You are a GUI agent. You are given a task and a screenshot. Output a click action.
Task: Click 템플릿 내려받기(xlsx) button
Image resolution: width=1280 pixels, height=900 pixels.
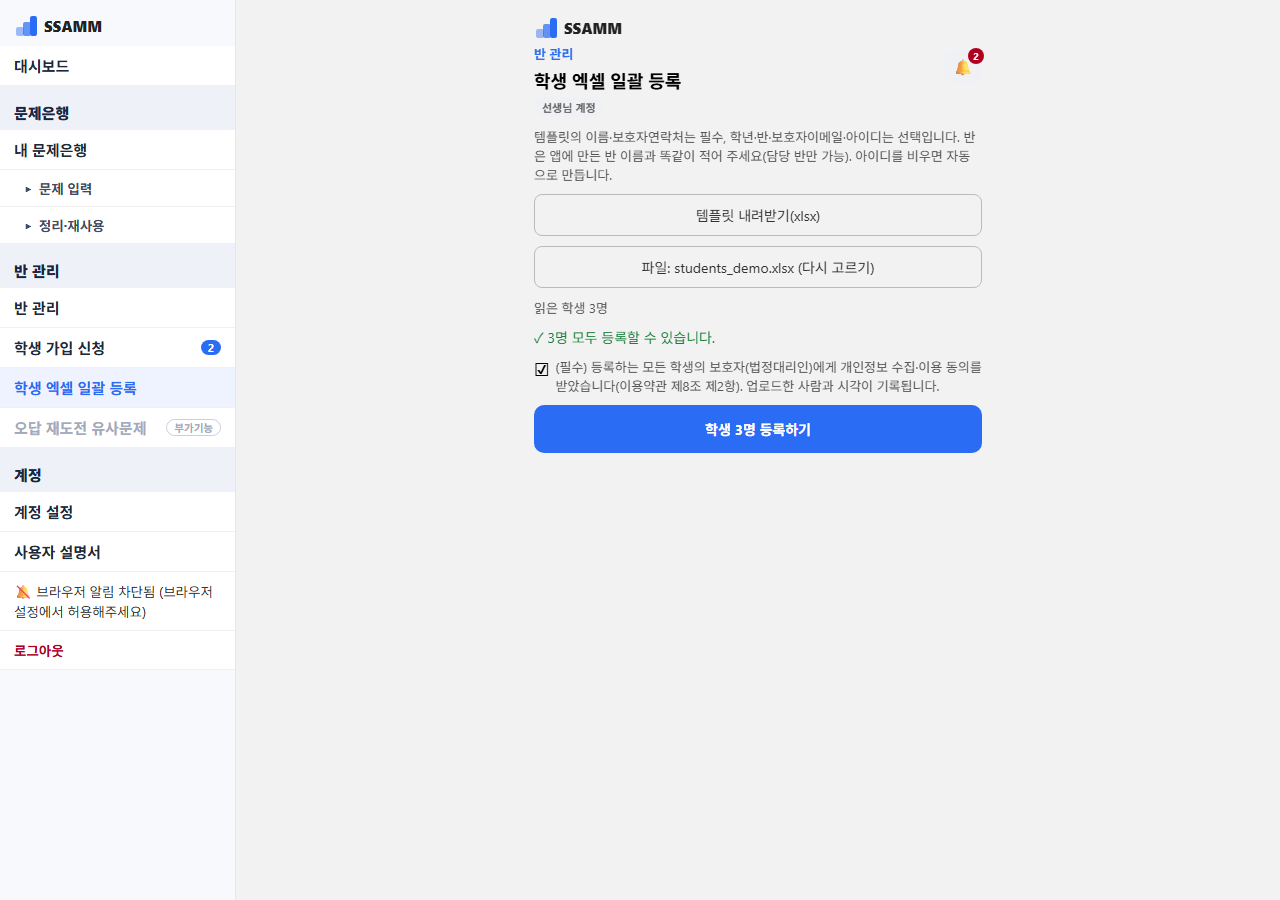tap(758, 215)
